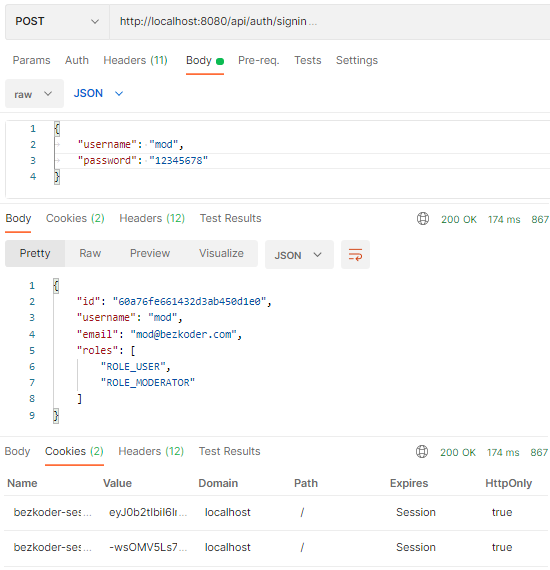550x570 pixels.
Task: Click cookie name in the eyJ0b2tlbiI6I… row
Action: (x=52, y=512)
